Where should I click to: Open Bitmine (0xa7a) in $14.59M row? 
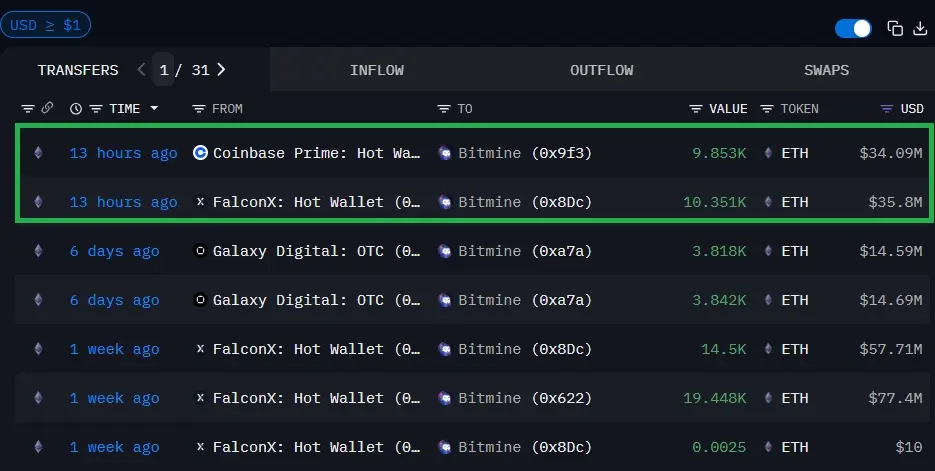(525, 251)
